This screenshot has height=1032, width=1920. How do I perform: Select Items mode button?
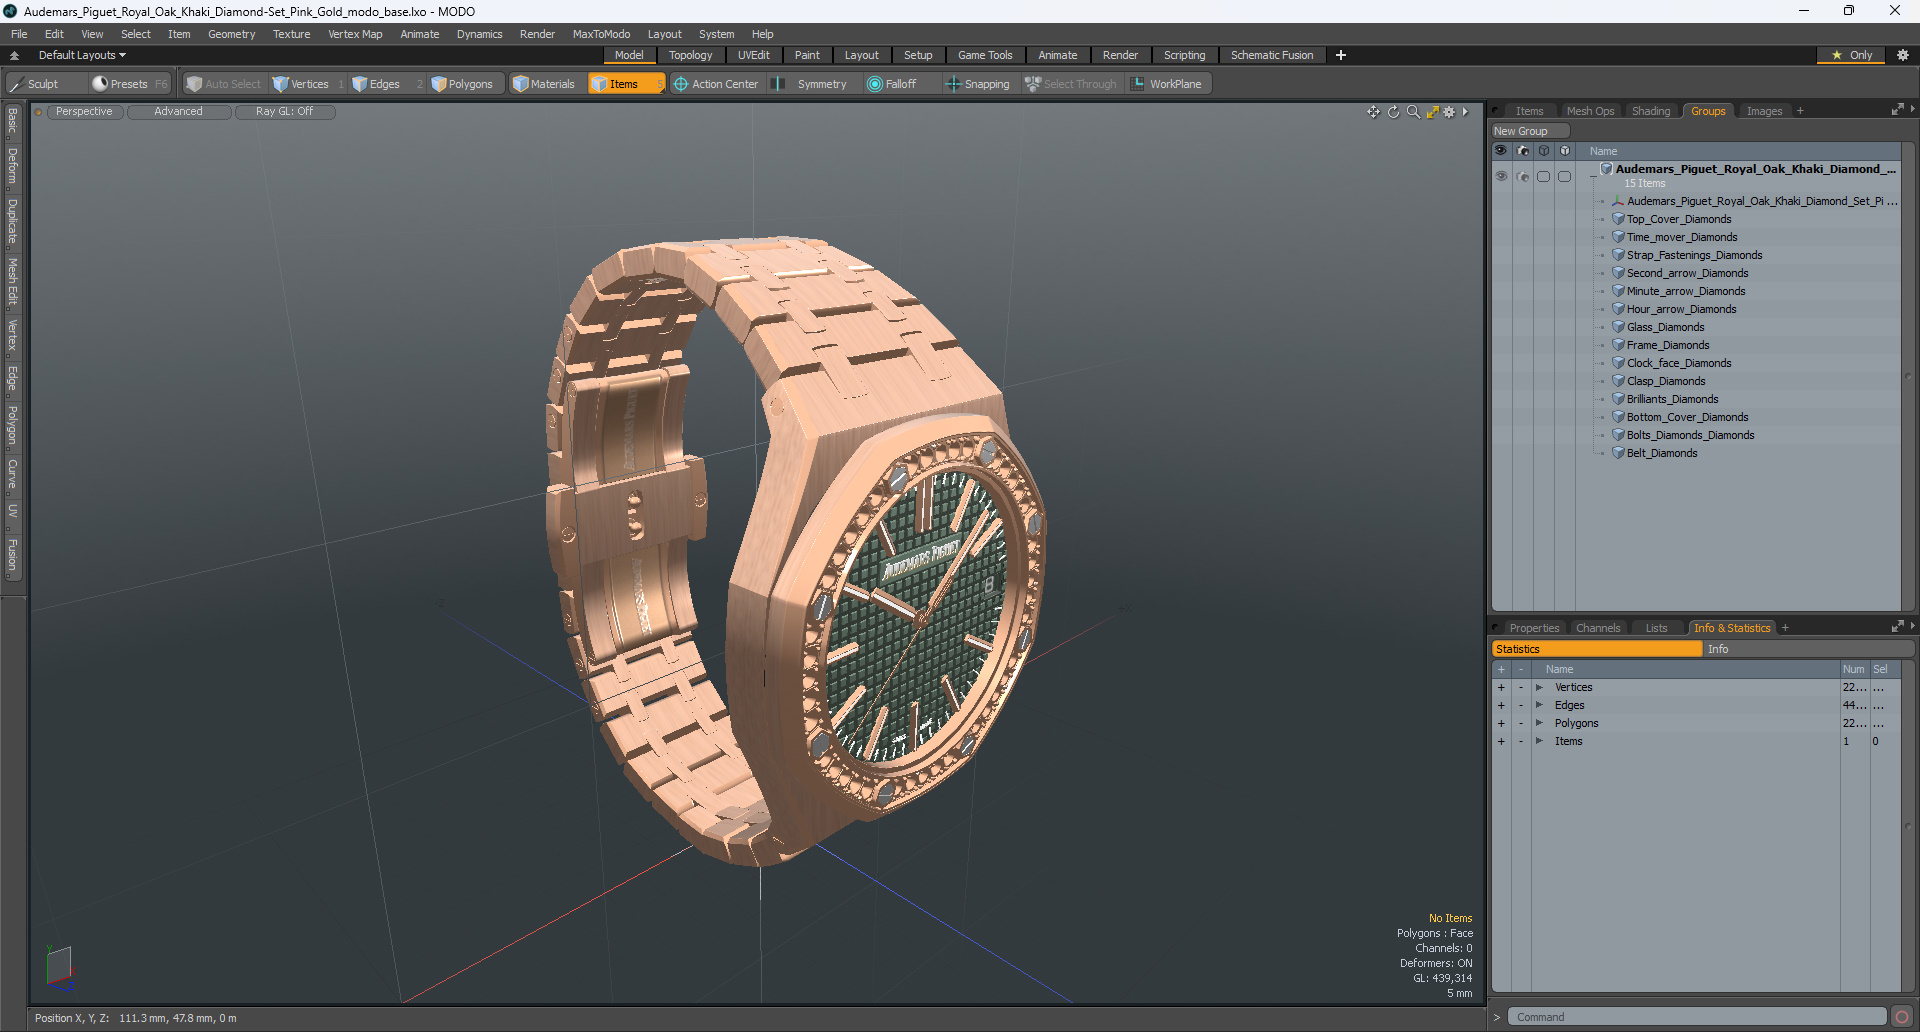coord(625,84)
